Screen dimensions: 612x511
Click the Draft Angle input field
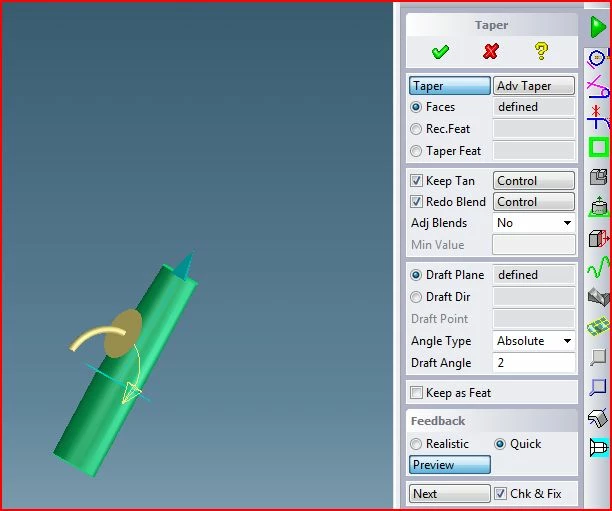tap(534, 363)
